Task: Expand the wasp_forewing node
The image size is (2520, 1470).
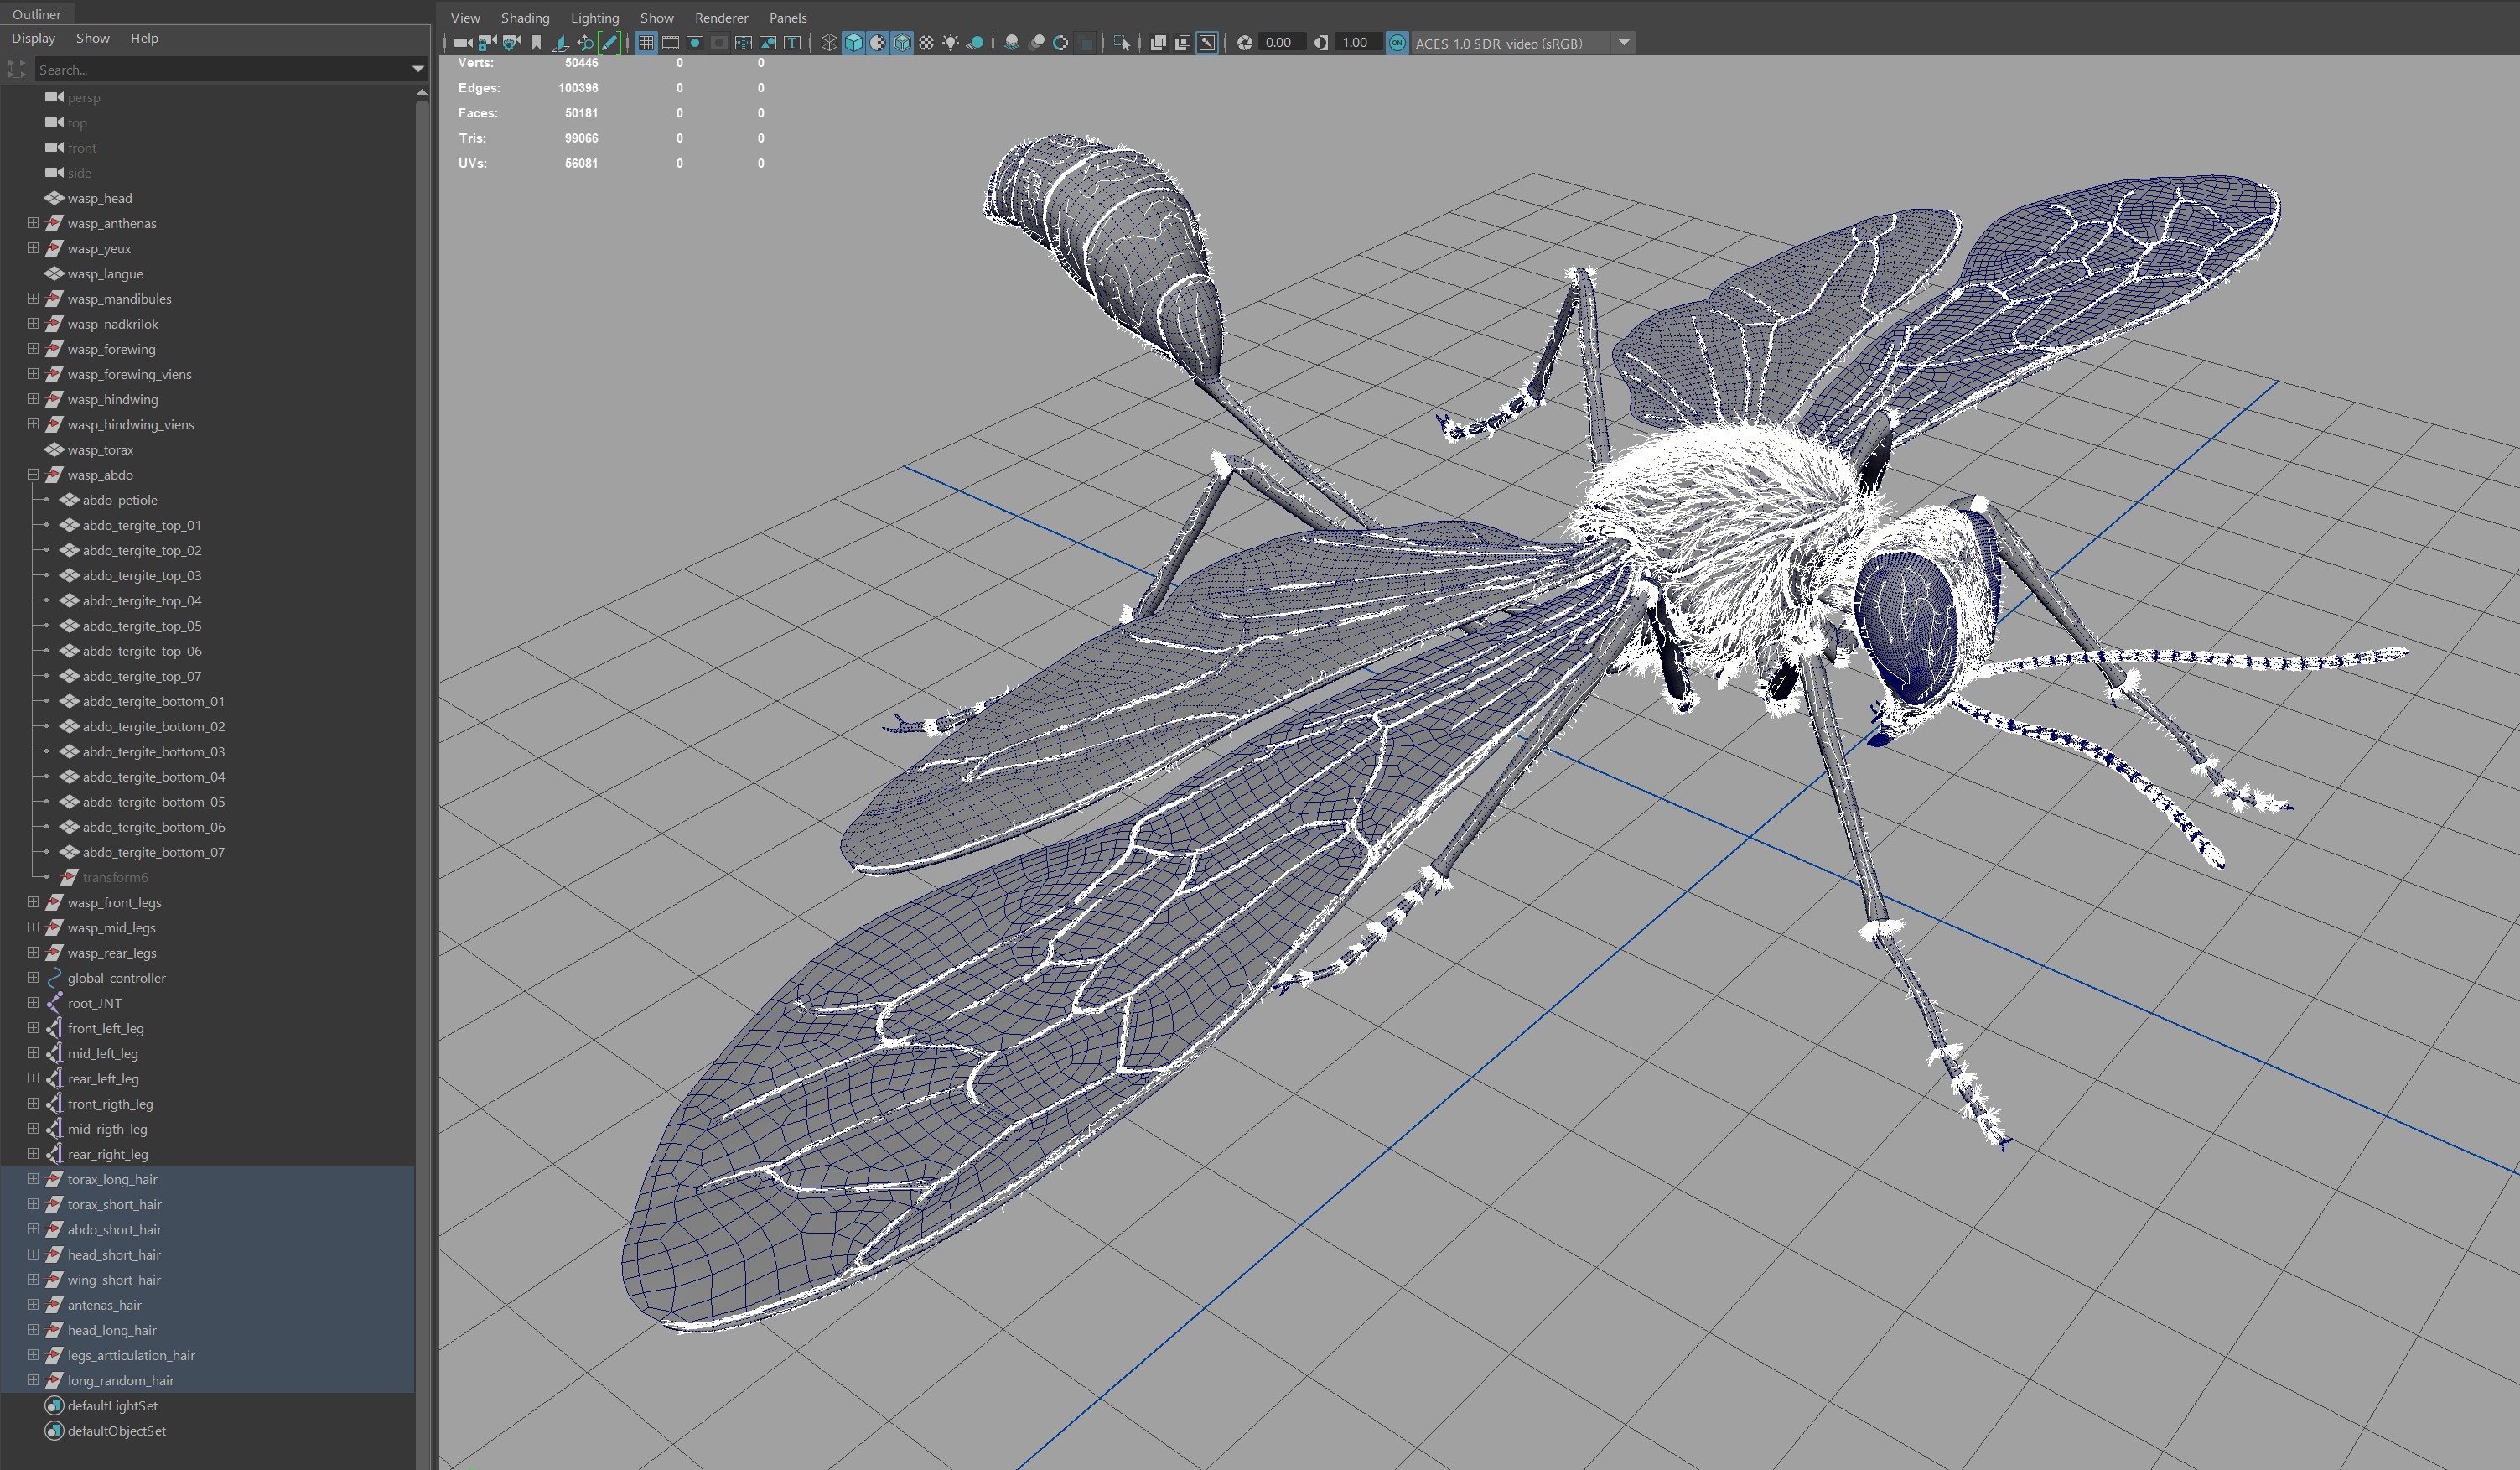Action: pyautogui.click(x=33, y=349)
